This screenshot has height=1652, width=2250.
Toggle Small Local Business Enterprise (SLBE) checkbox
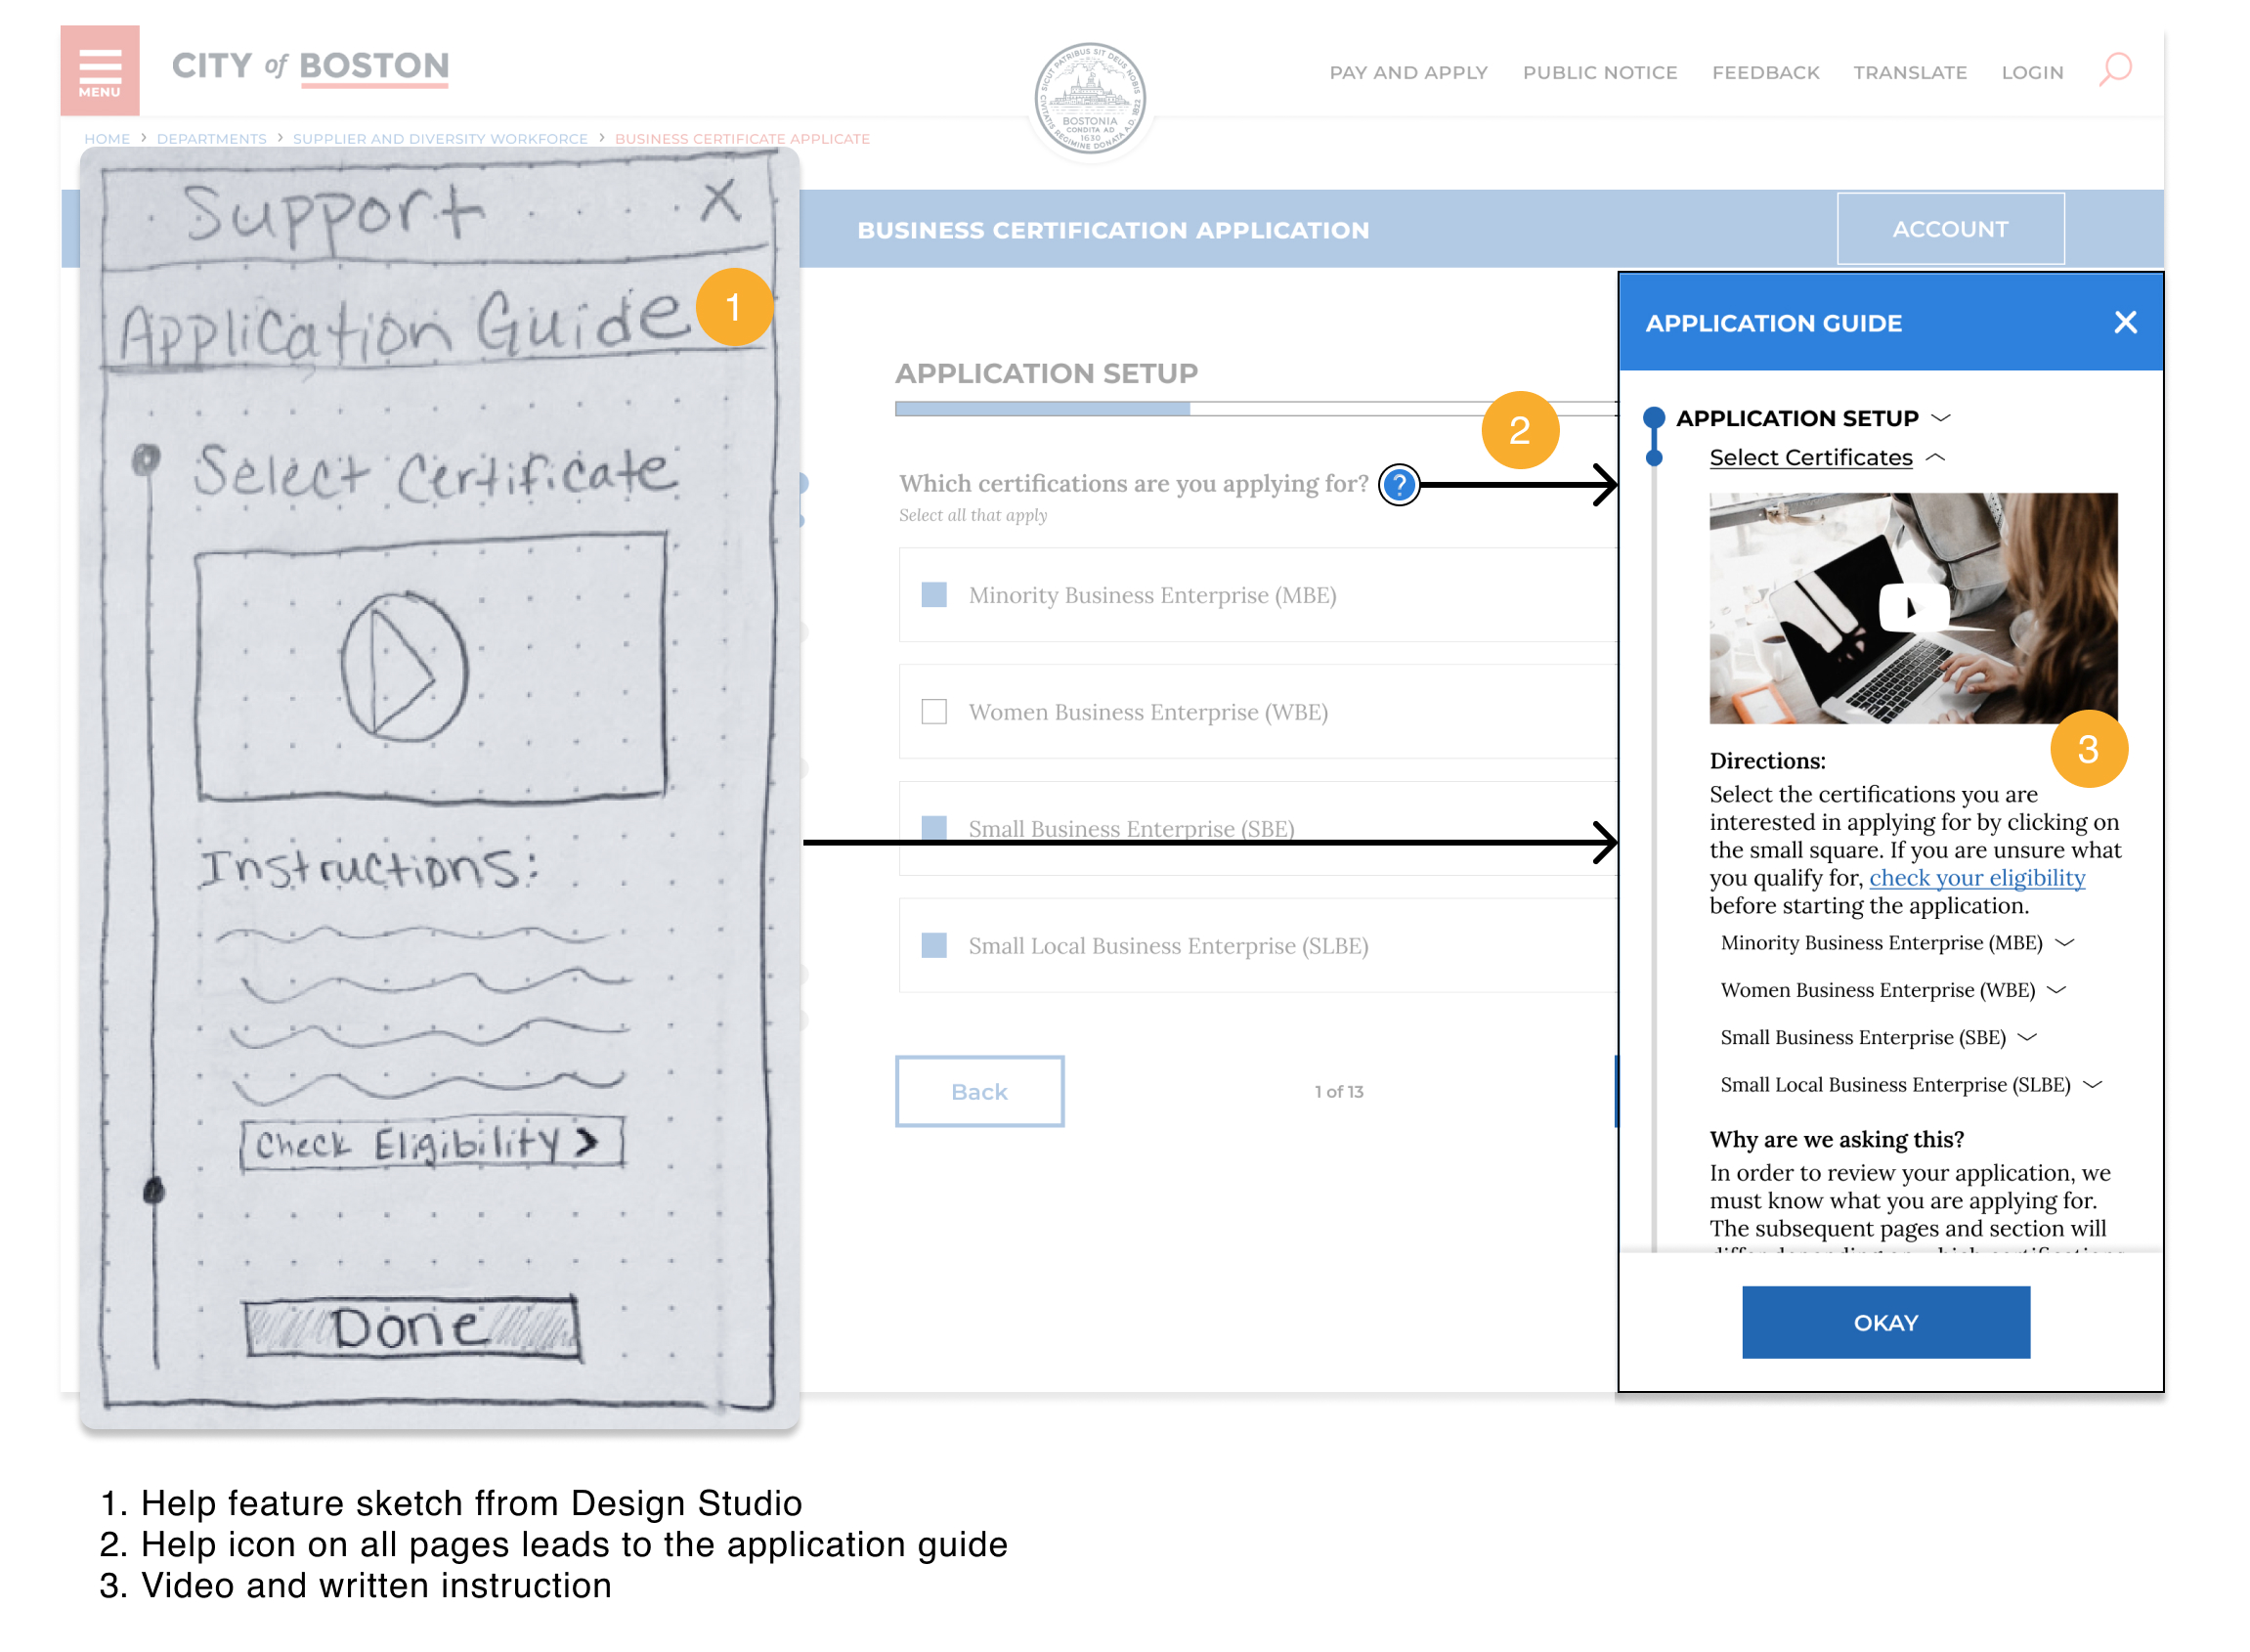[934, 946]
